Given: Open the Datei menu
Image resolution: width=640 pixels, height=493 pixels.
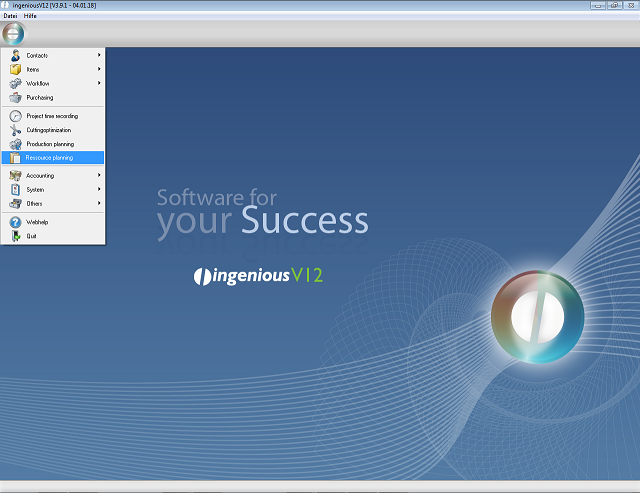Looking at the screenshot, I should pyautogui.click(x=10, y=16).
